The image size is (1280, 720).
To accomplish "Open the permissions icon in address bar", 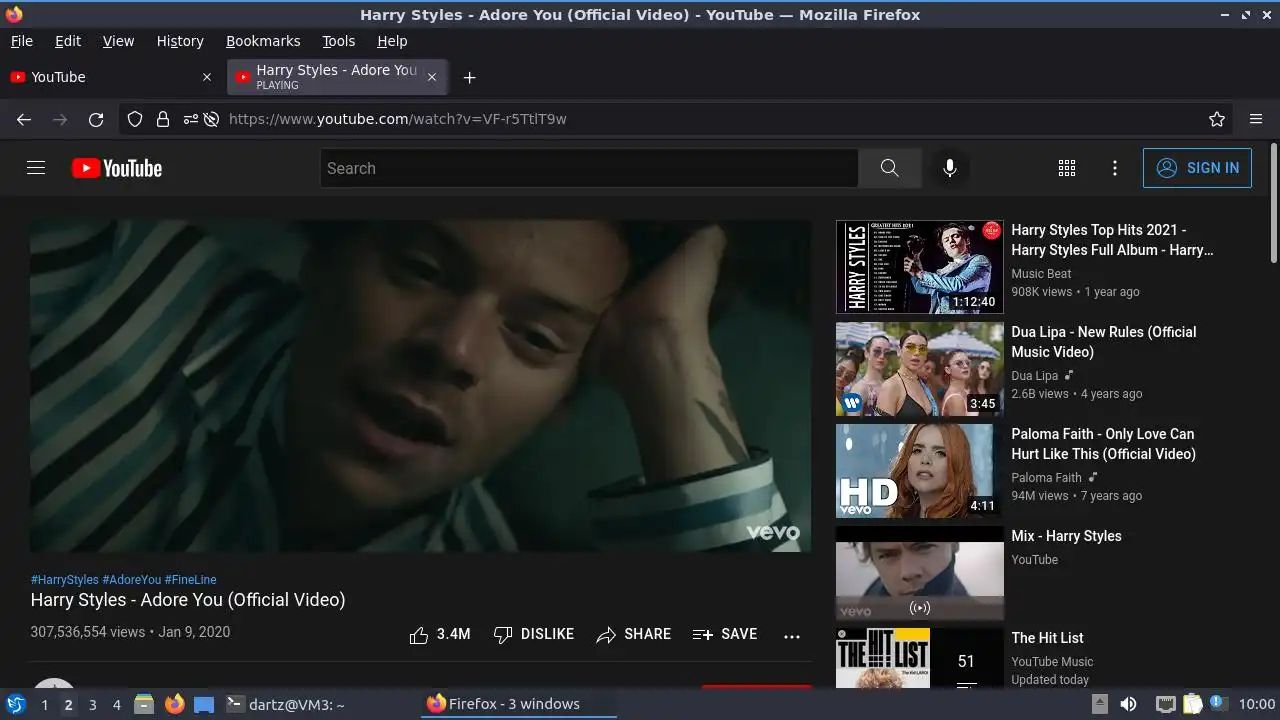I will pos(190,119).
